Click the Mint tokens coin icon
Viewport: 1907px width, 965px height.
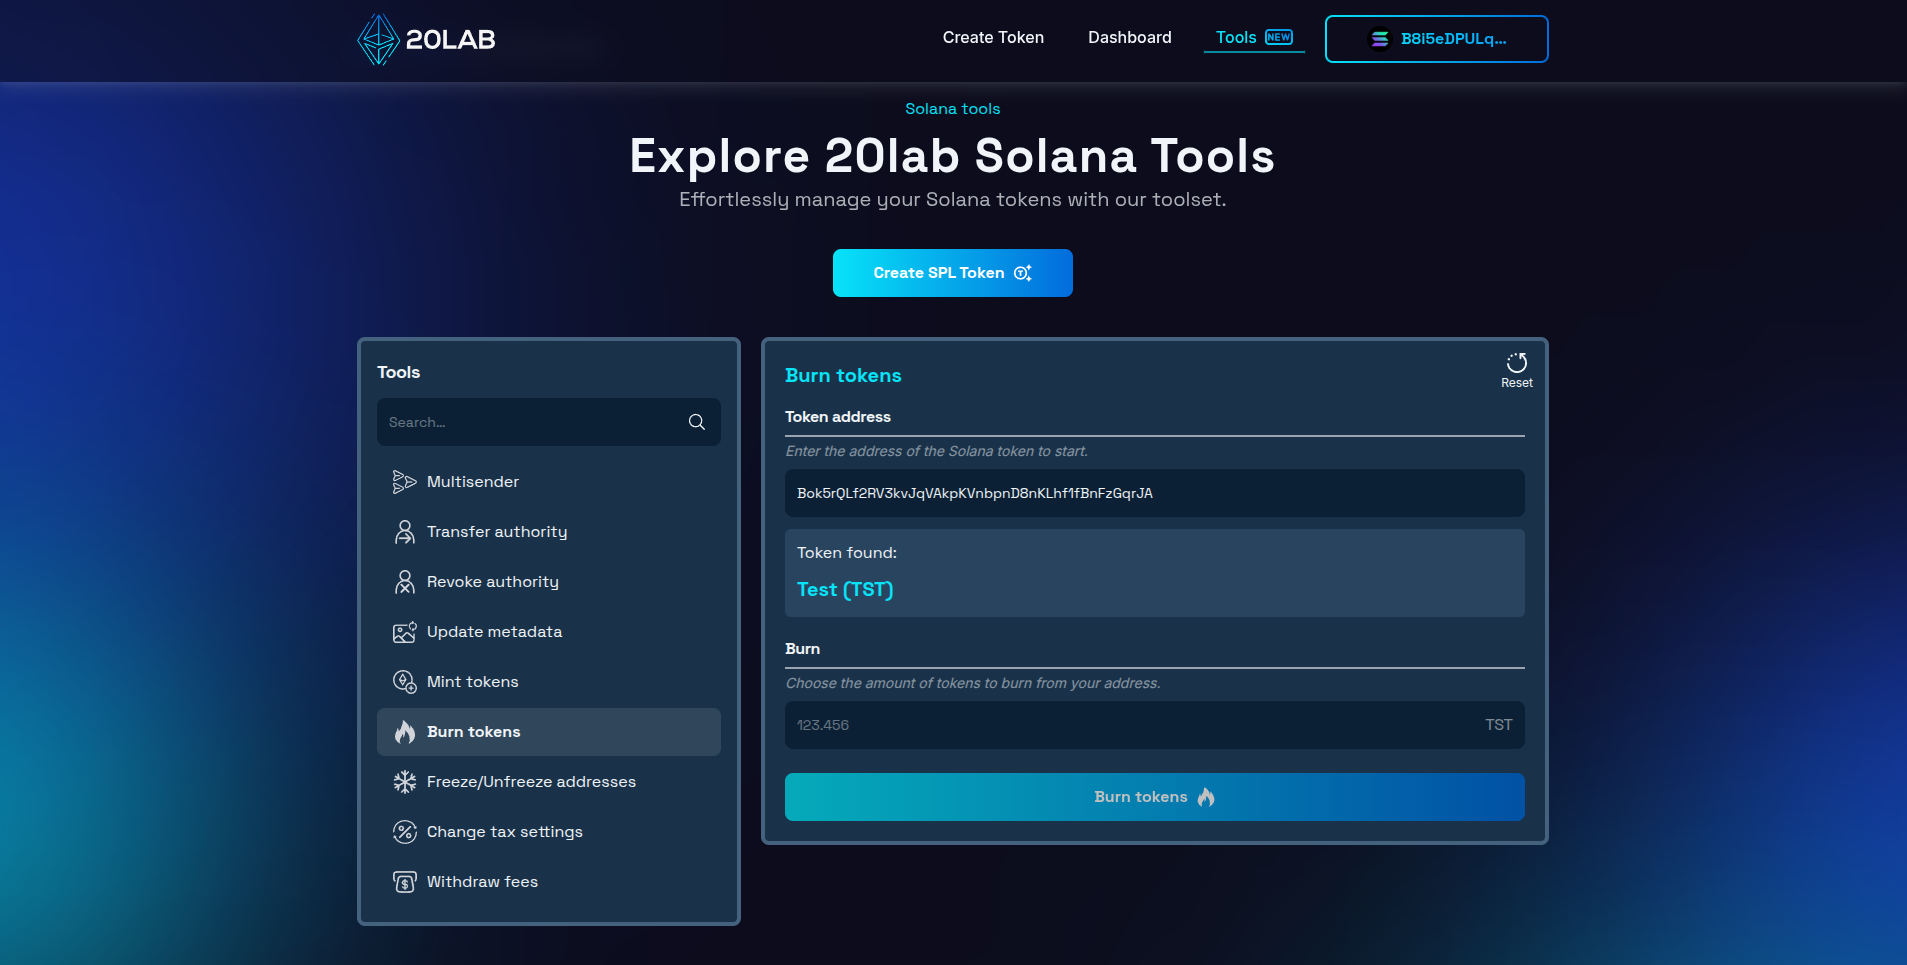pos(404,682)
